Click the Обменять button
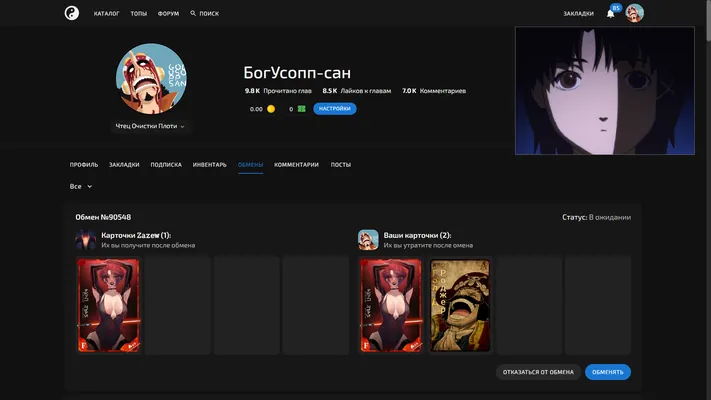The width and height of the screenshot is (711, 400). [x=608, y=372]
